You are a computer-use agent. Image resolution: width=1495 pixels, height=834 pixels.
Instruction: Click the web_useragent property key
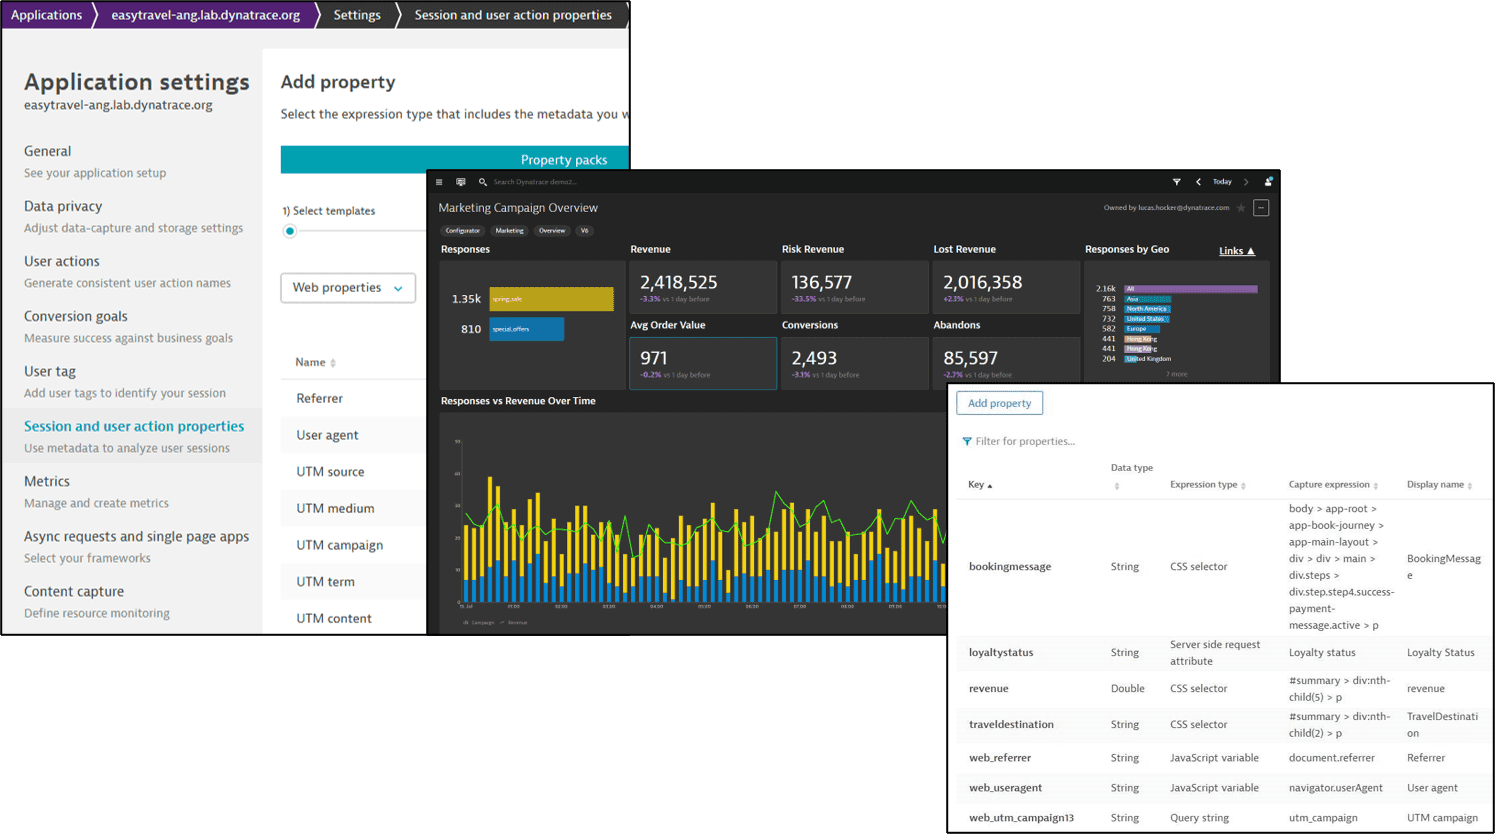pos(1005,788)
